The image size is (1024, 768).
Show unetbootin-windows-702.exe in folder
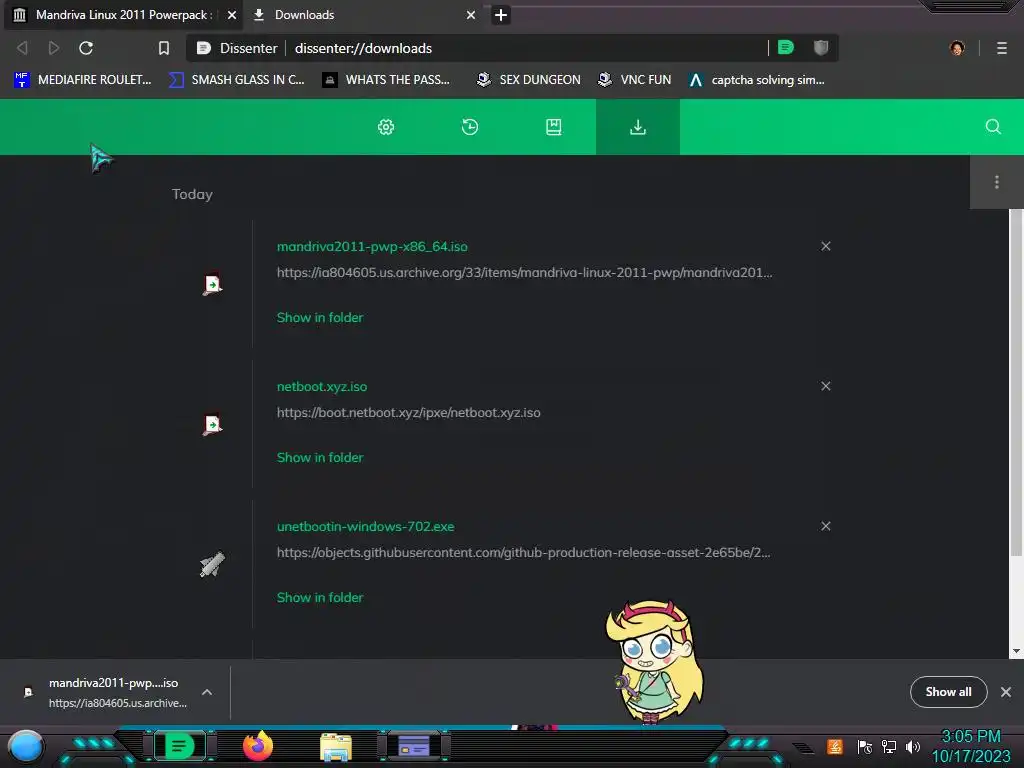pyautogui.click(x=320, y=598)
